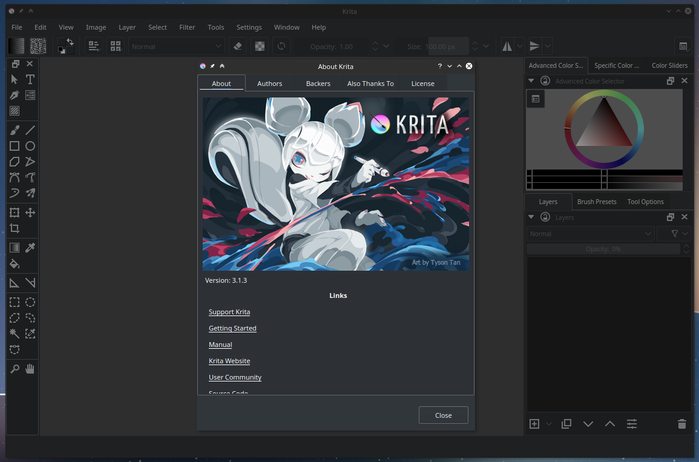
Task: Activate the Zoom magnifier tool
Action: pos(14,369)
